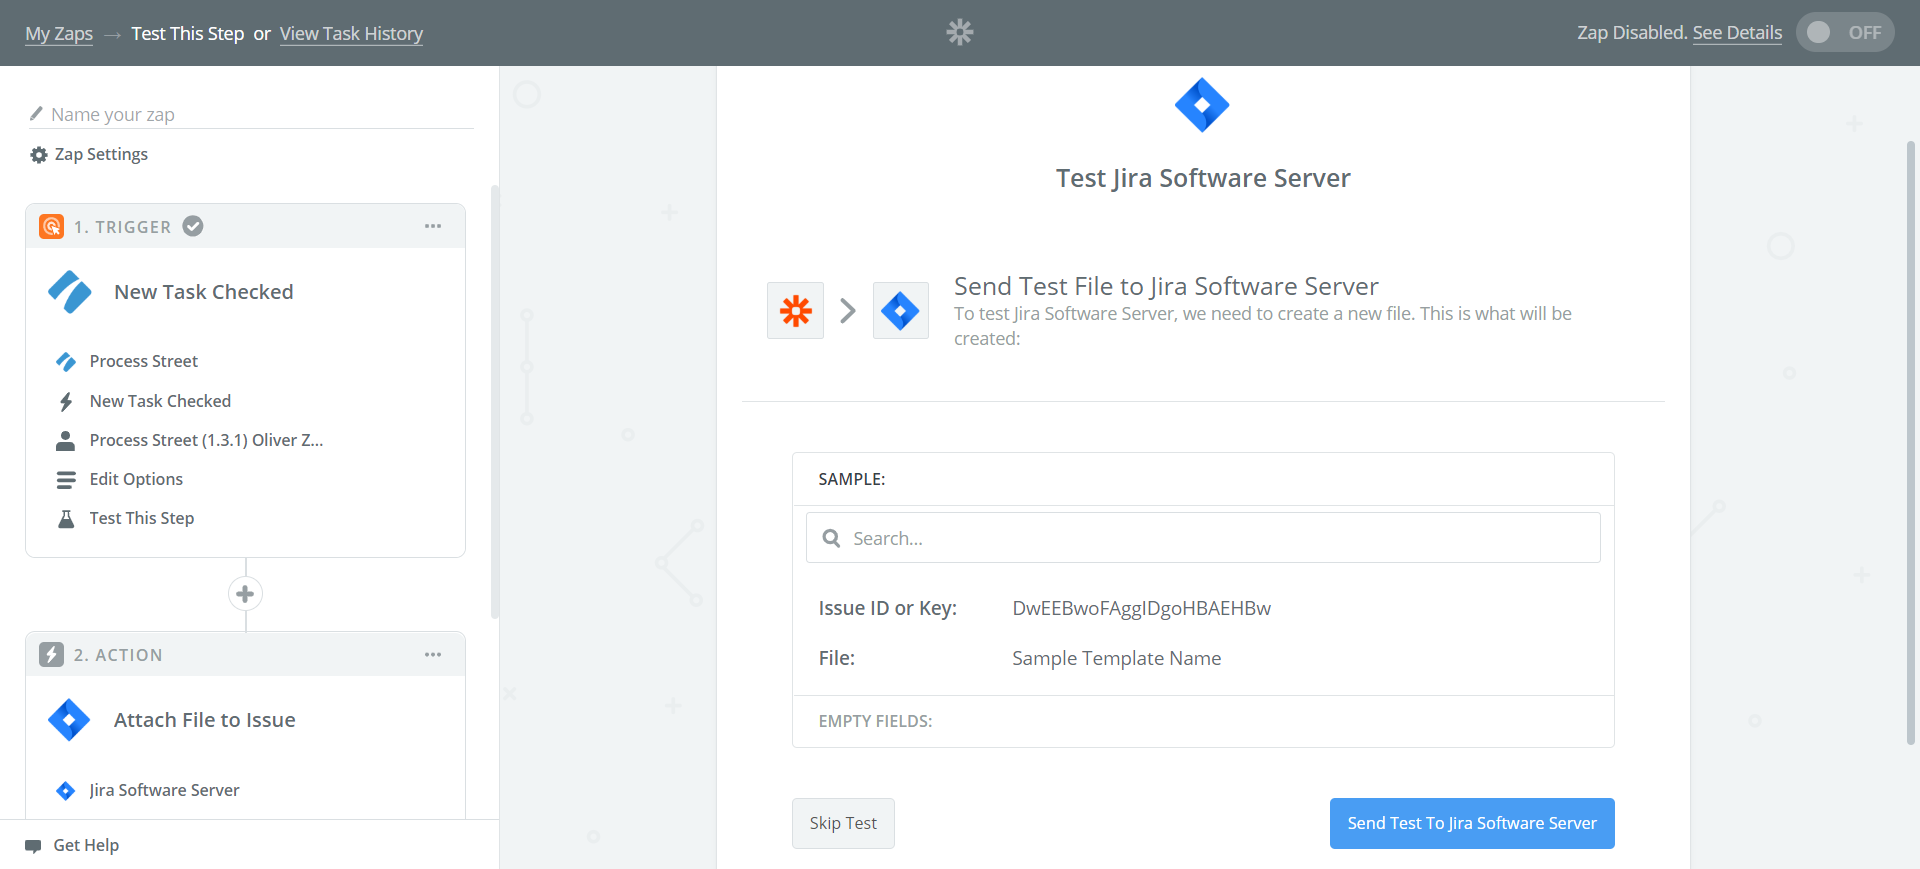1920x869 pixels.
Task: Click the small Jira Software Server icon
Action: pyautogui.click(x=66, y=791)
